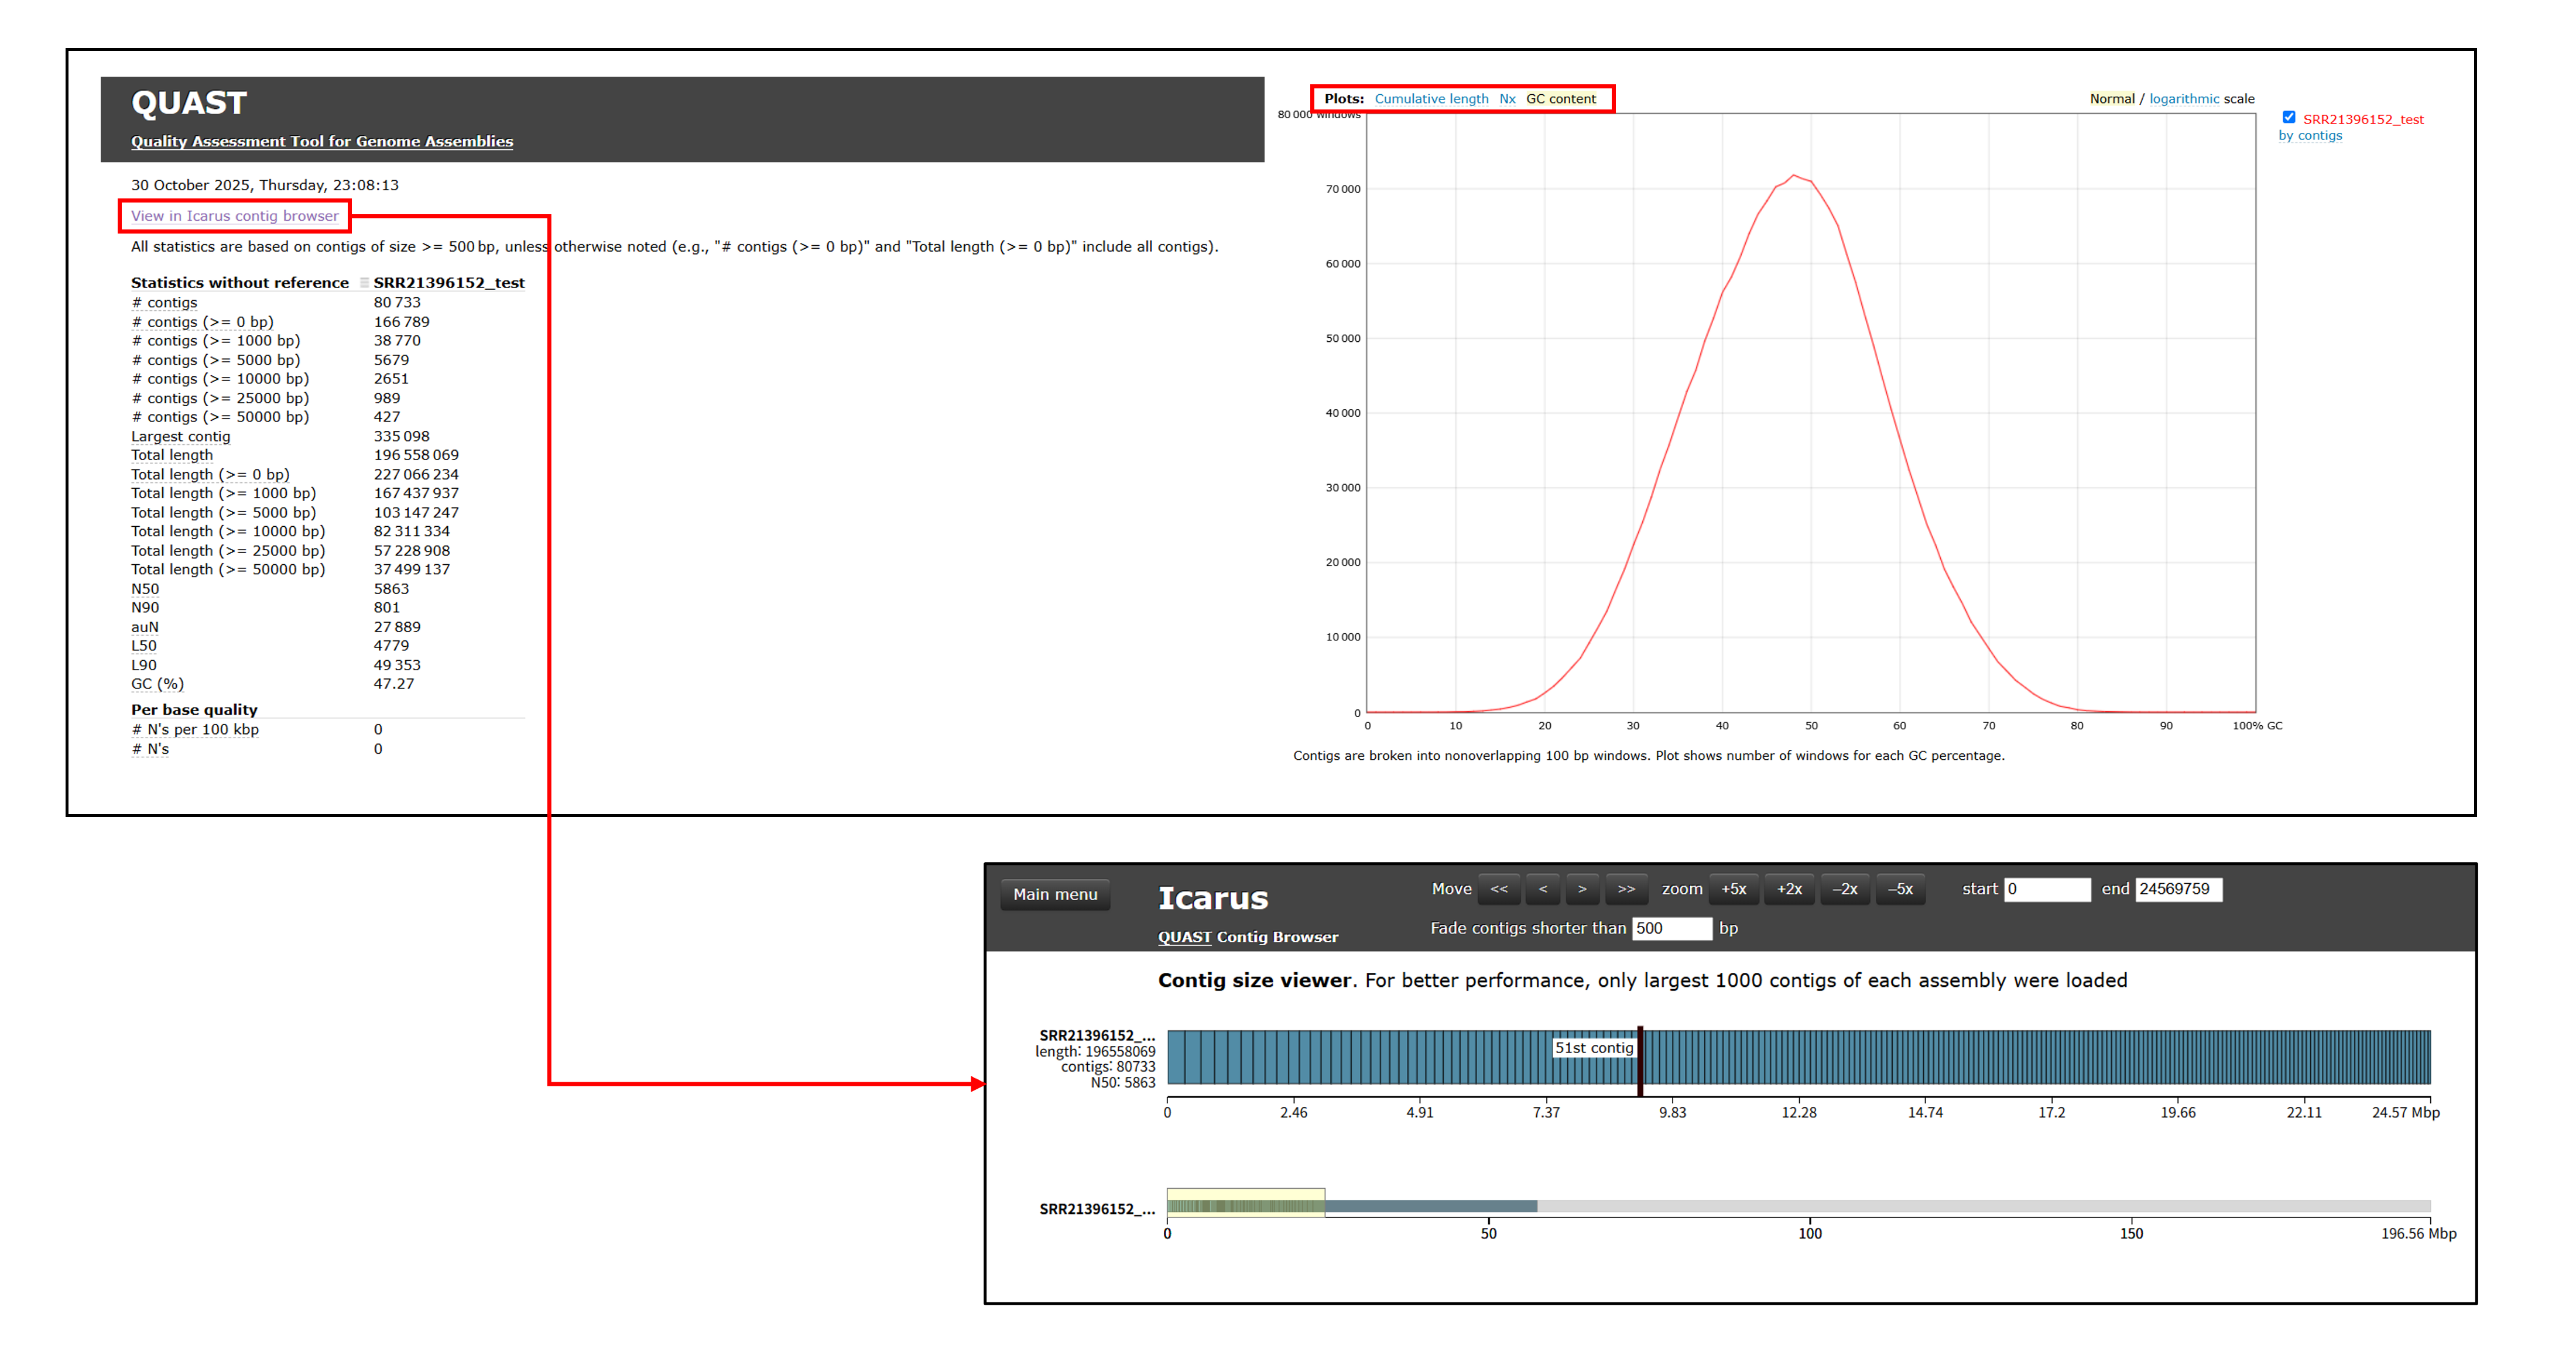Screen dimensions: 2576x1372
Task: Move one step right with > button
Action: tap(1582, 889)
